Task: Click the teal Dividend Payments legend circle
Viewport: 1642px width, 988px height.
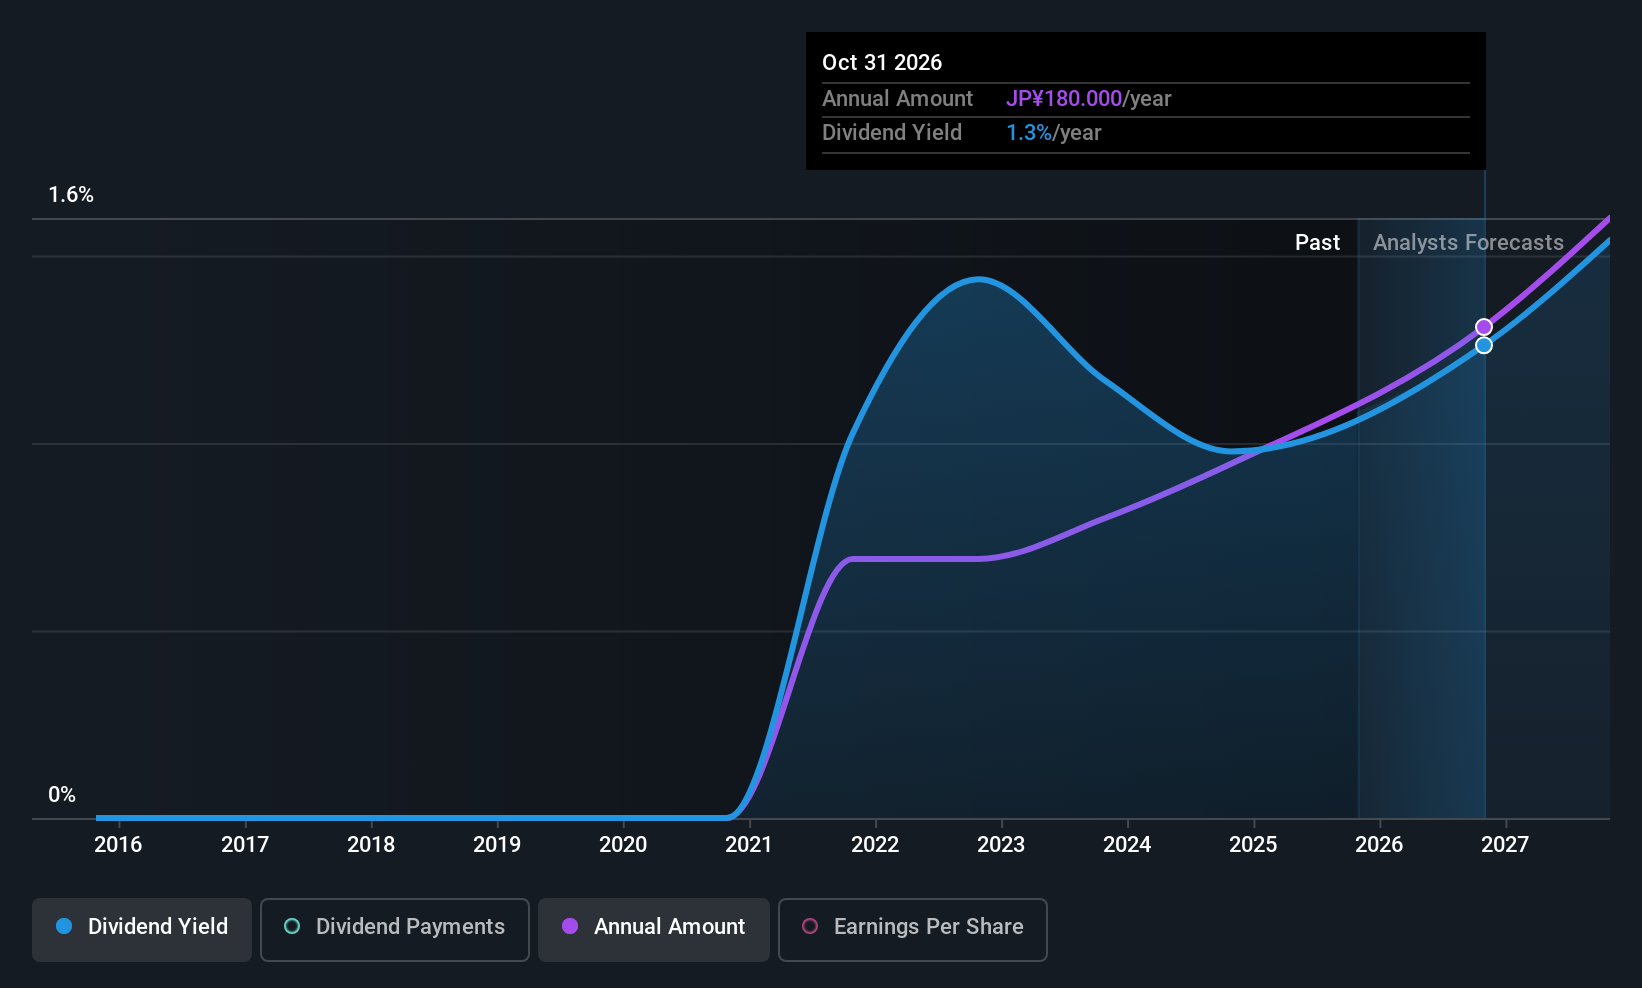Action: click(292, 927)
